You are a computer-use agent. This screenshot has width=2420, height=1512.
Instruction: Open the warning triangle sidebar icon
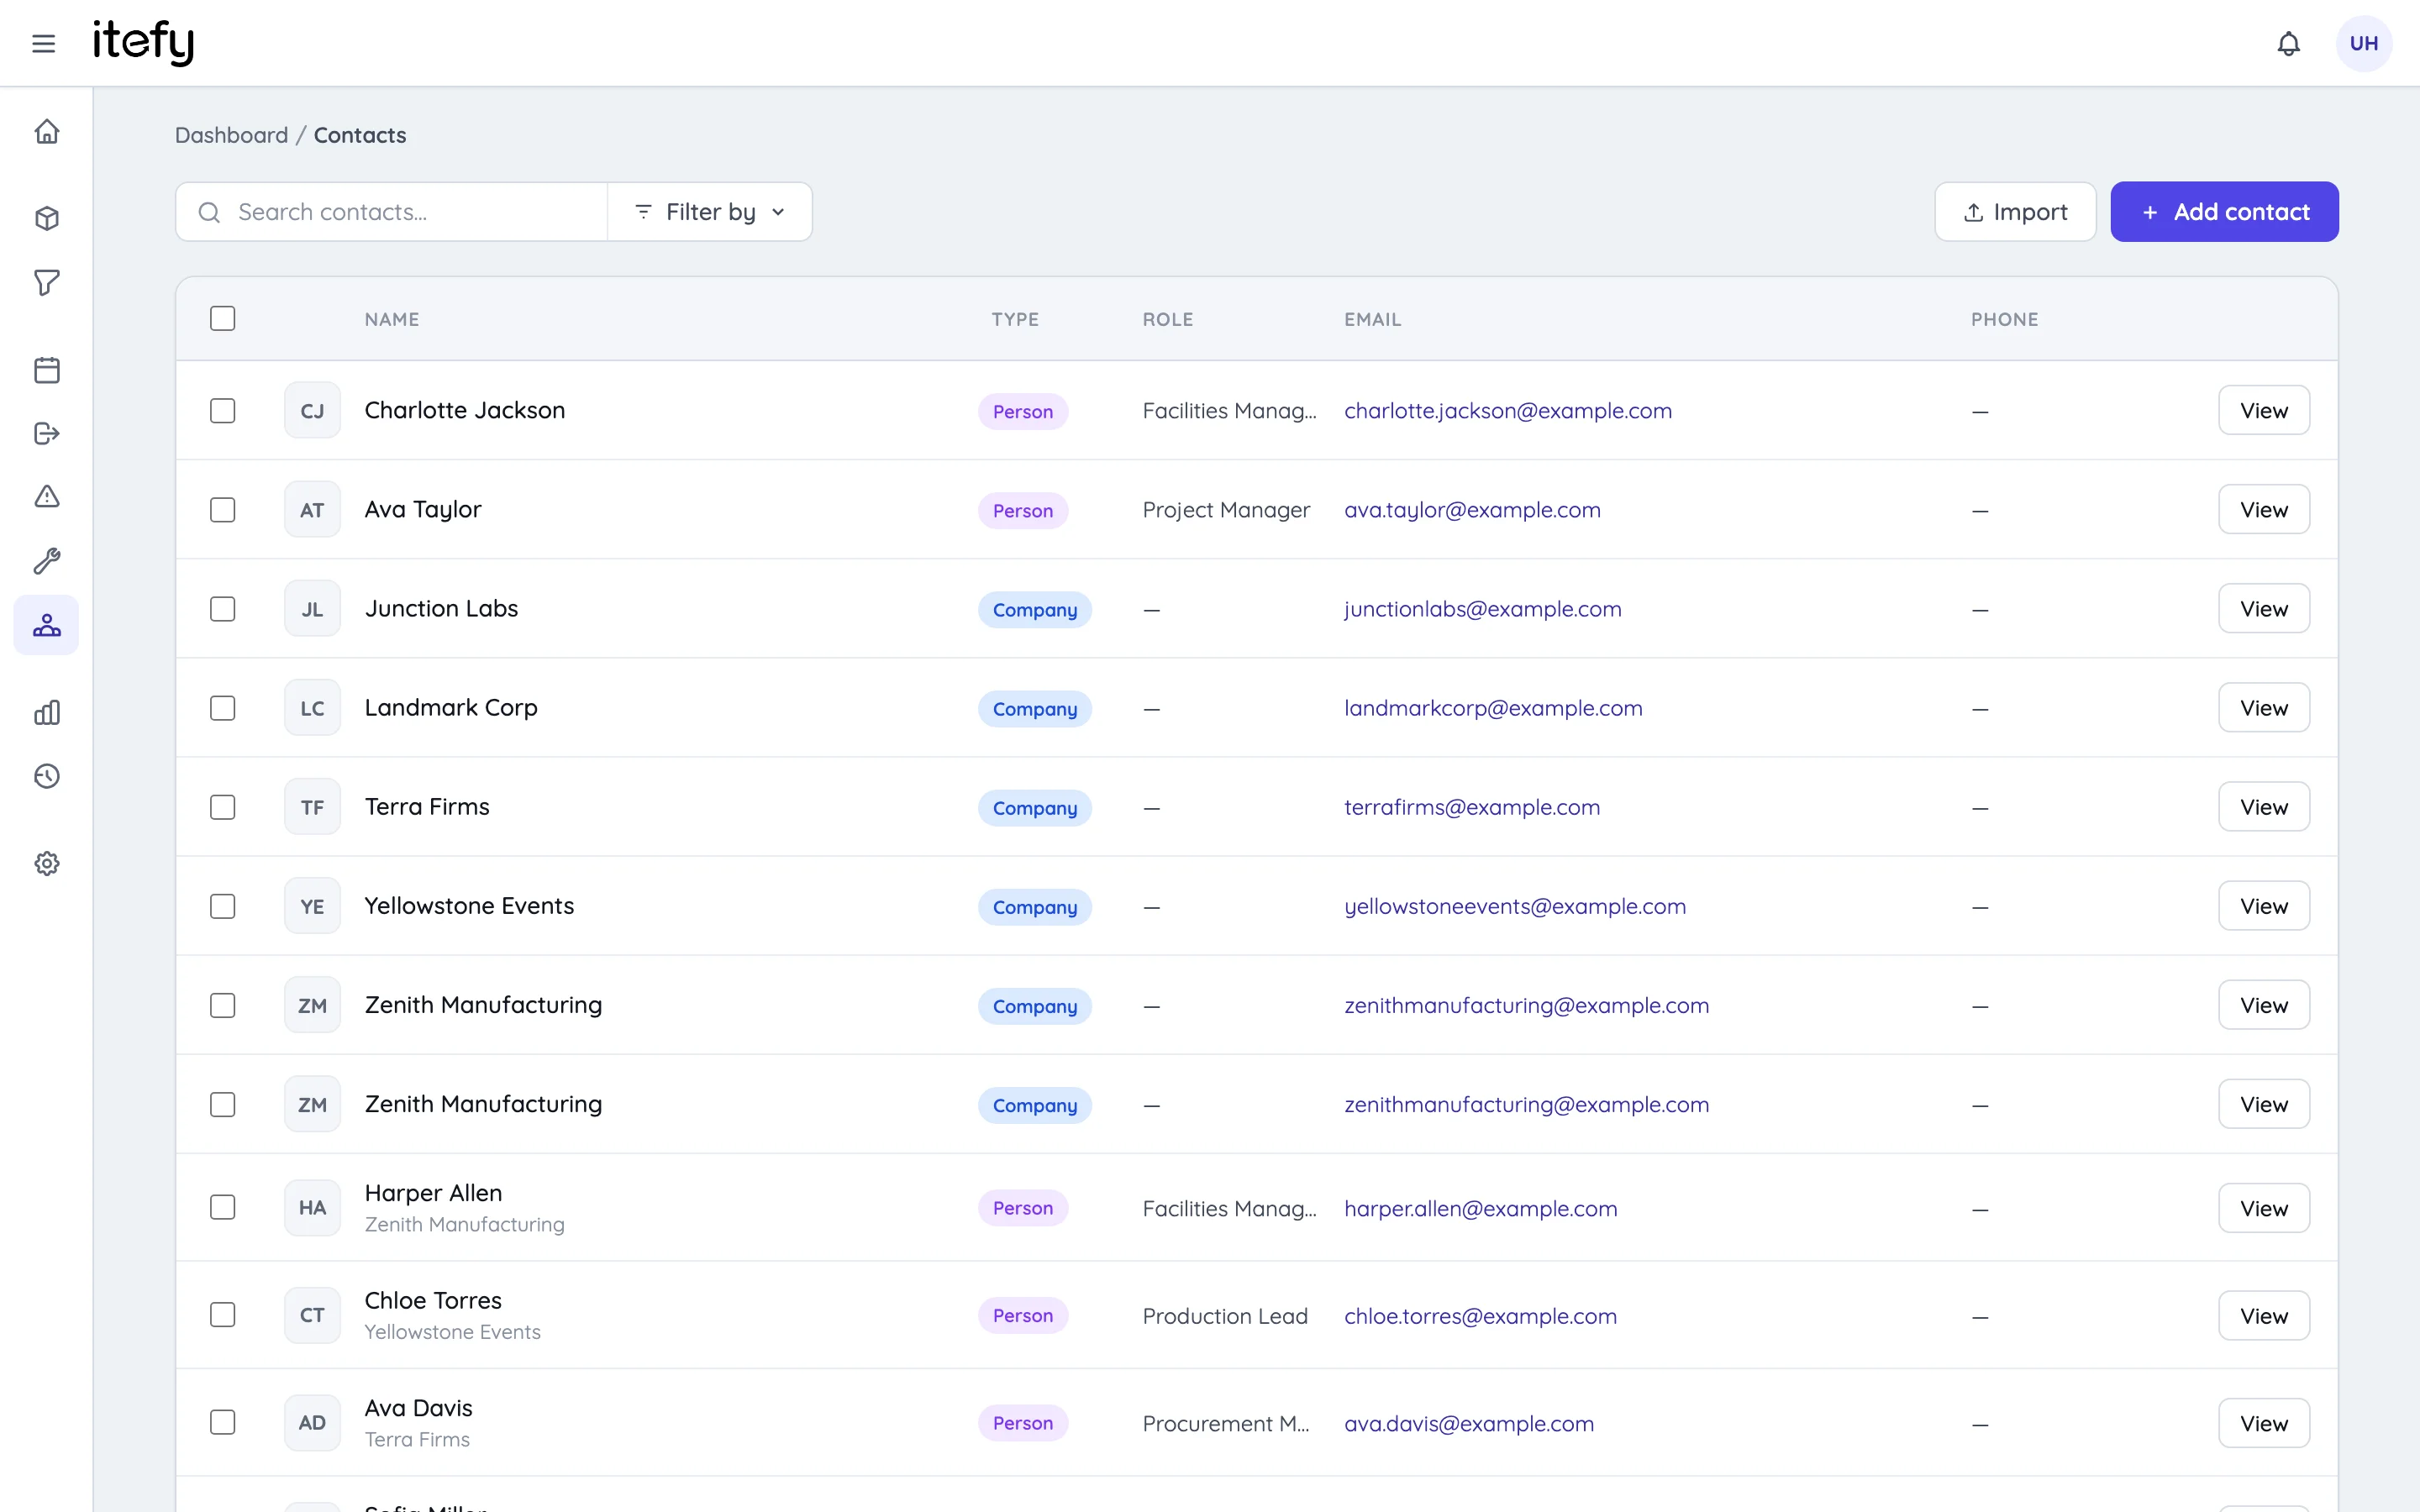[x=47, y=496]
